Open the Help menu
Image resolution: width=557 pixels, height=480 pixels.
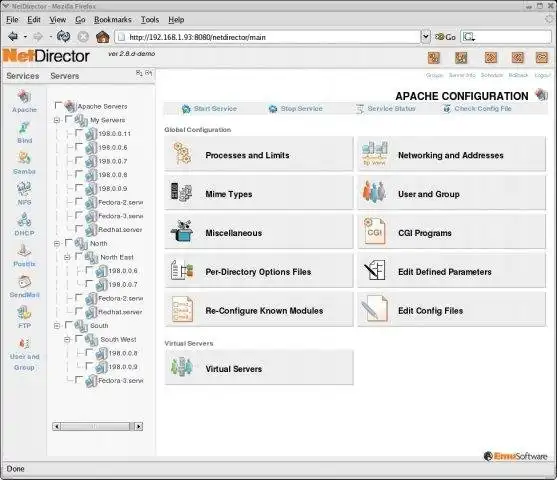(176, 20)
